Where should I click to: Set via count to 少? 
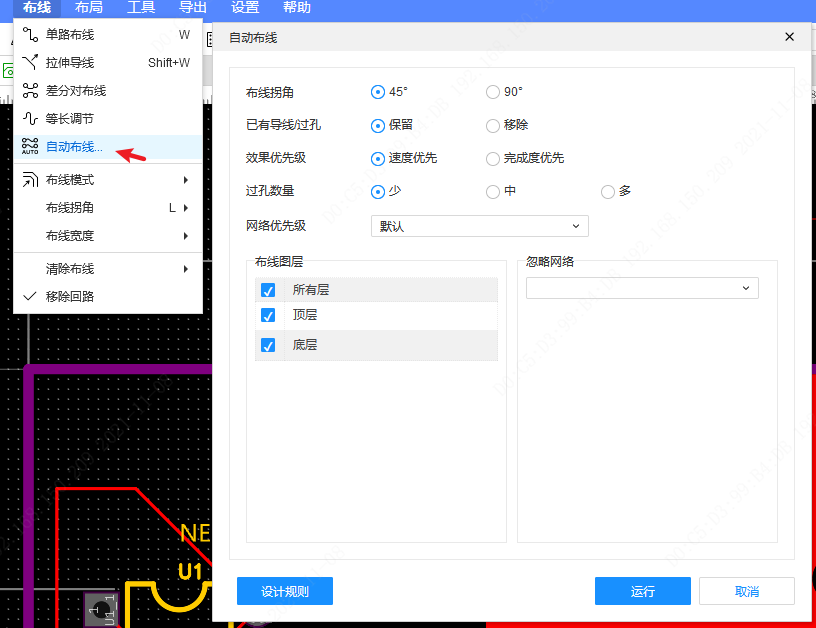pyautogui.click(x=378, y=192)
